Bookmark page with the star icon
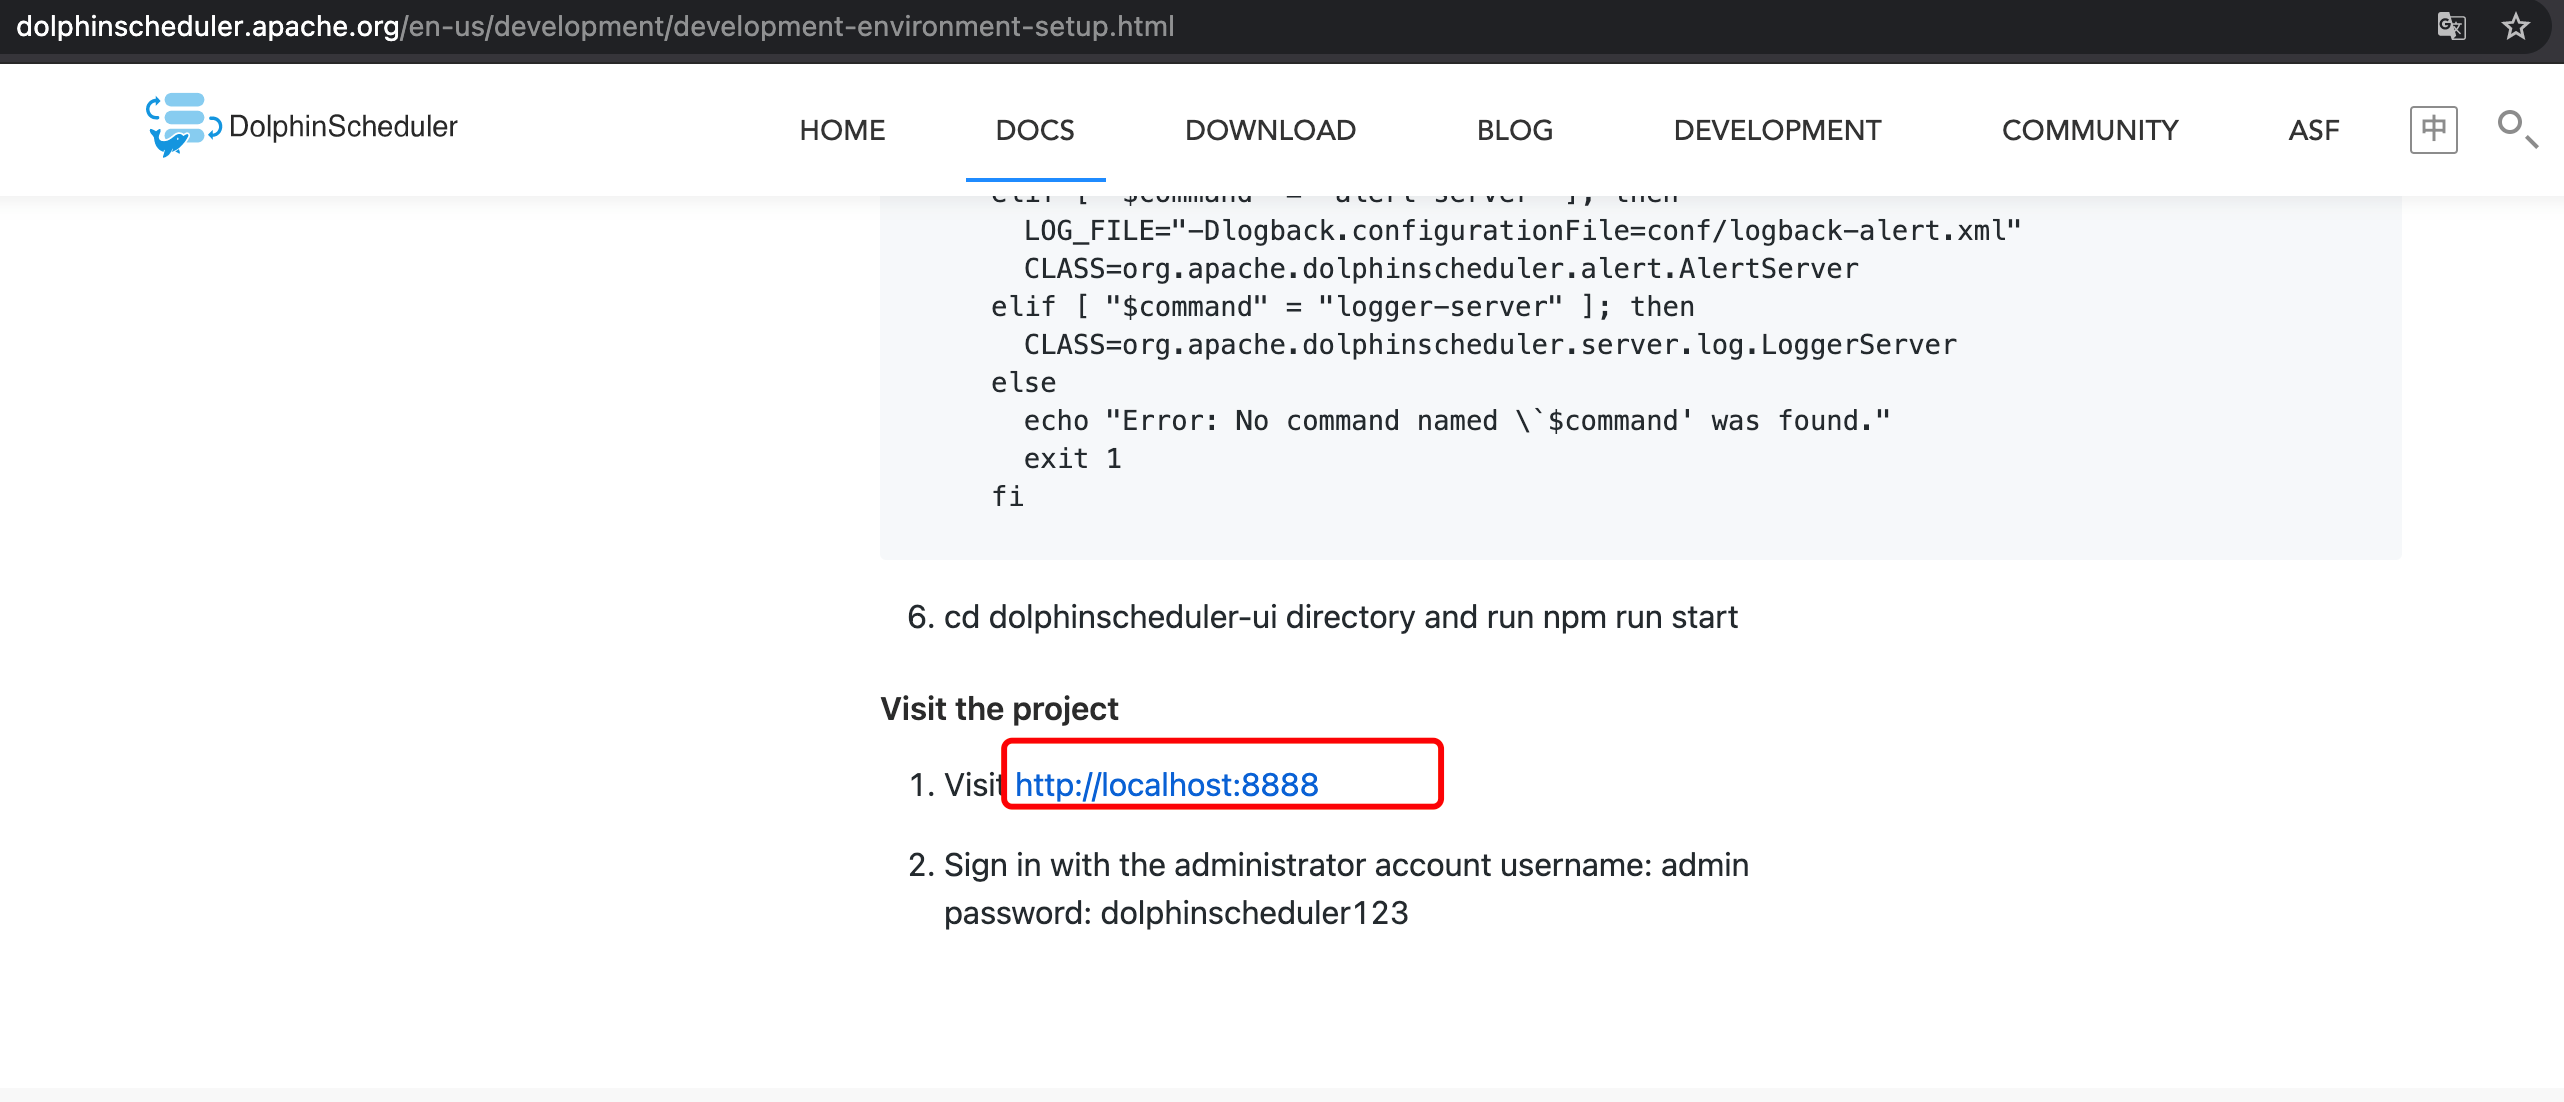Image resolution: width=2564 pixels, height=1102 pixels. [x=2515, y=26]
